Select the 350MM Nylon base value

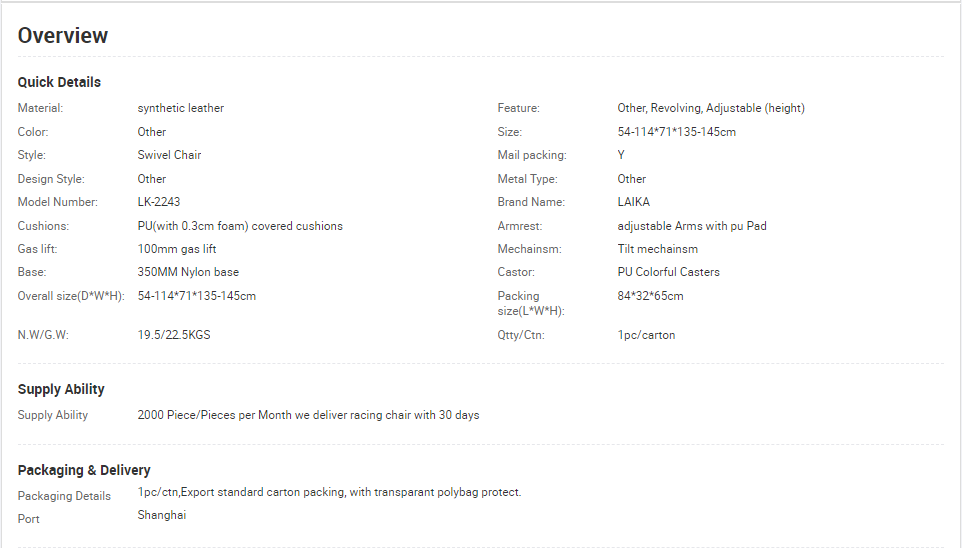[188, 272]
